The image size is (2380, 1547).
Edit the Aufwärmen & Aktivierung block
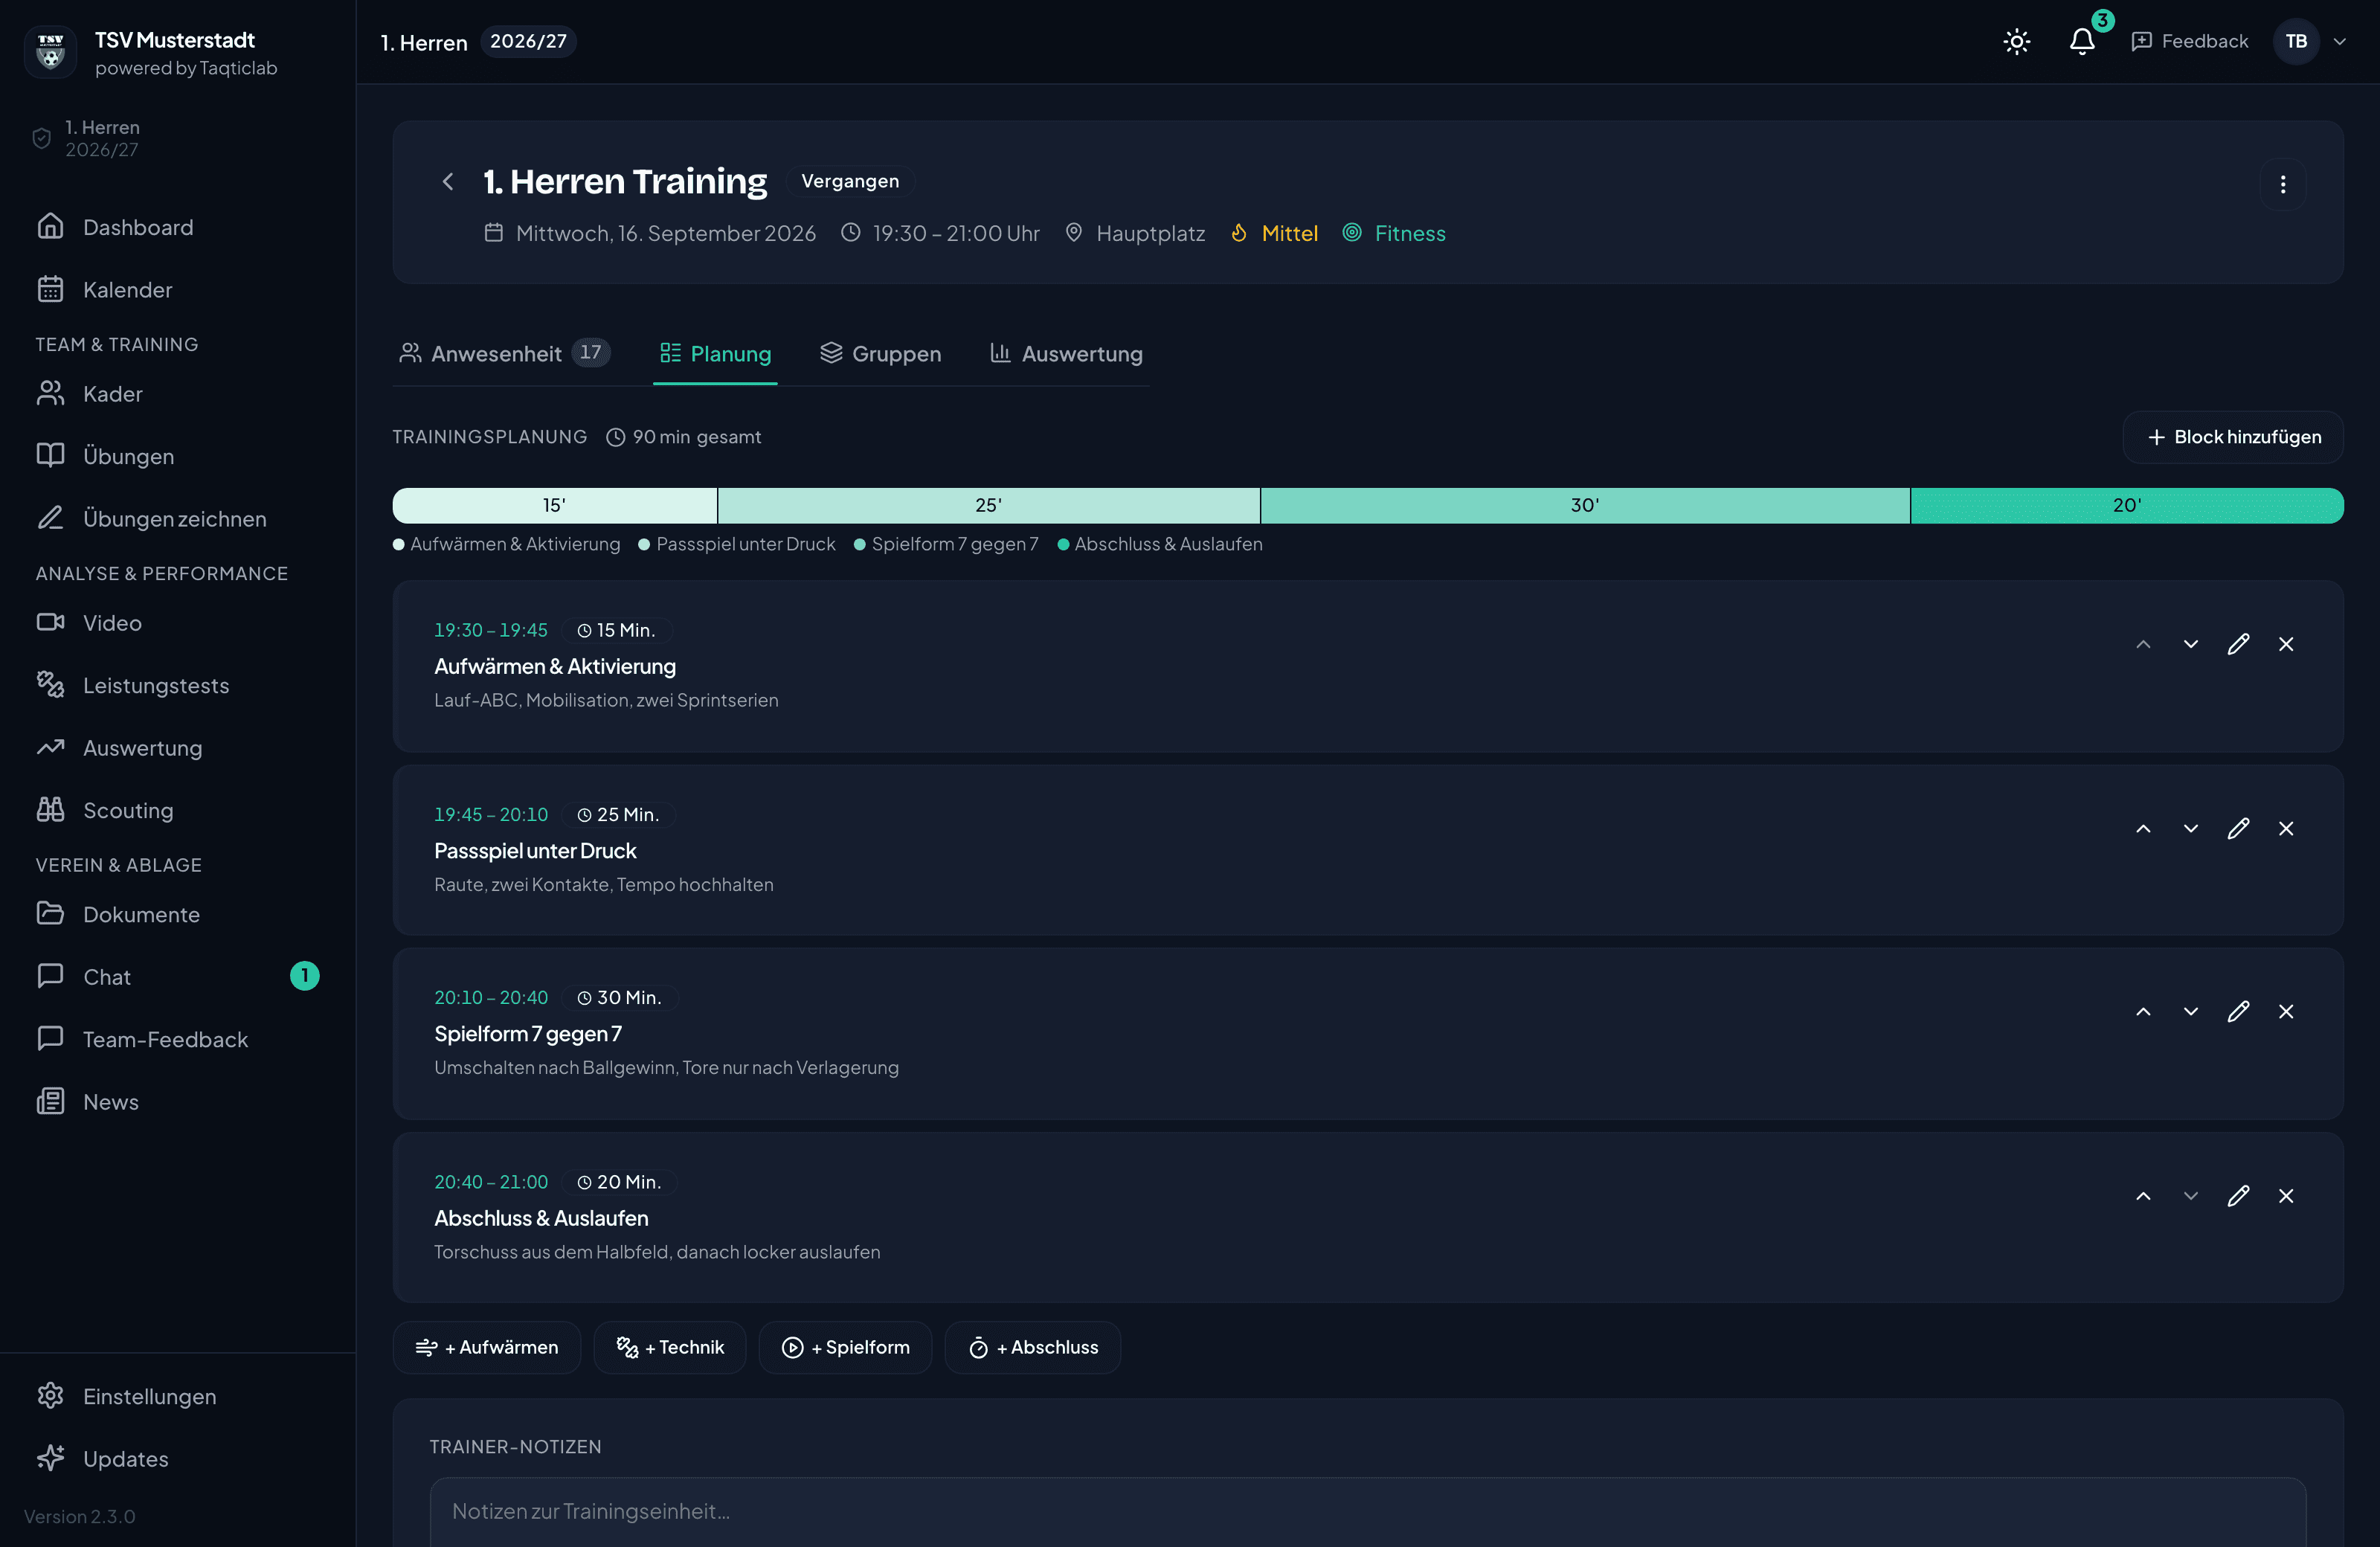pos(2238,644)
